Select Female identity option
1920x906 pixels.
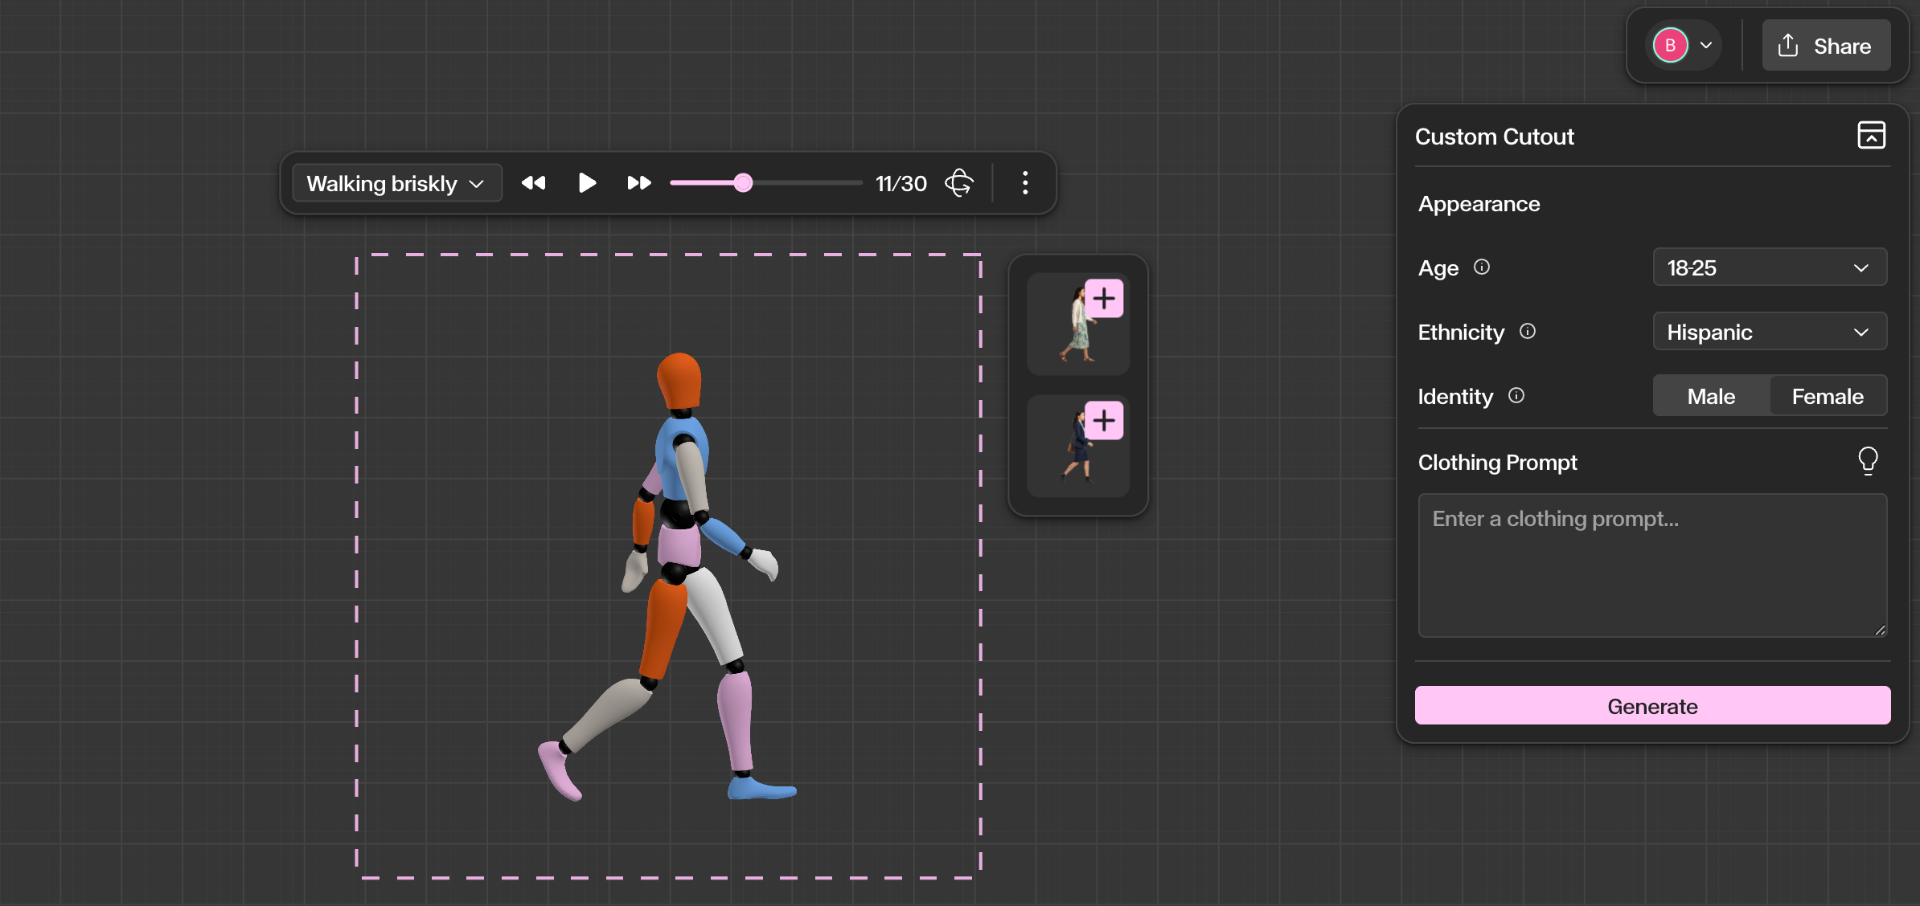coord(1827,396)
